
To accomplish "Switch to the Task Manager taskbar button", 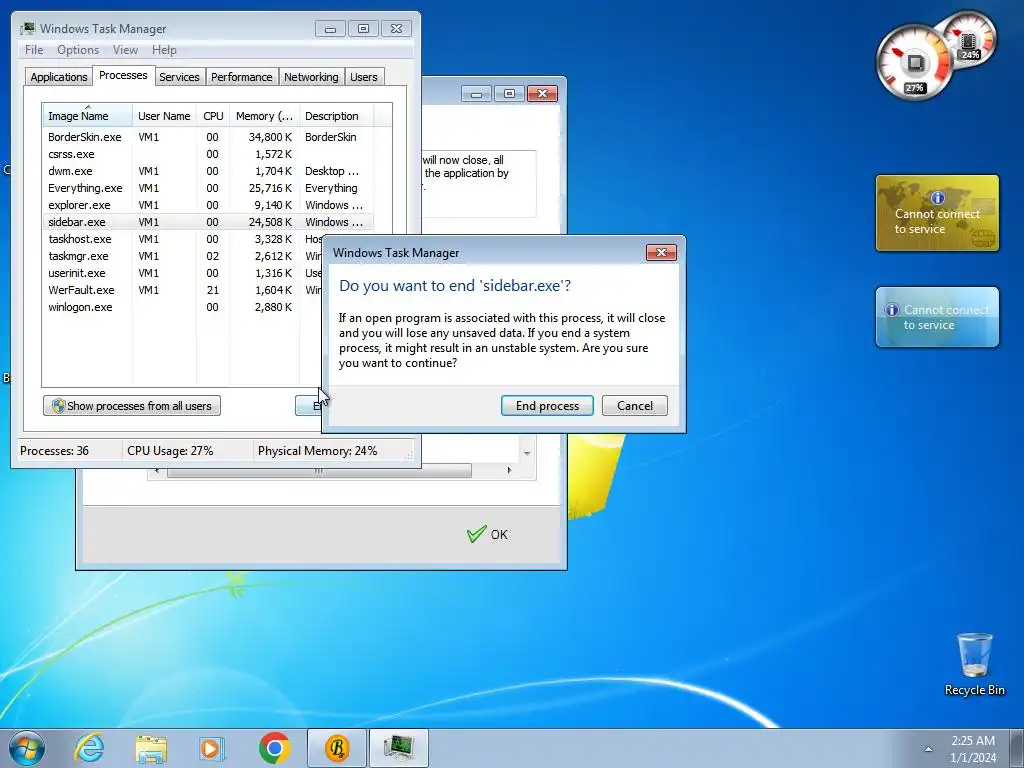I will coord(399,748).
